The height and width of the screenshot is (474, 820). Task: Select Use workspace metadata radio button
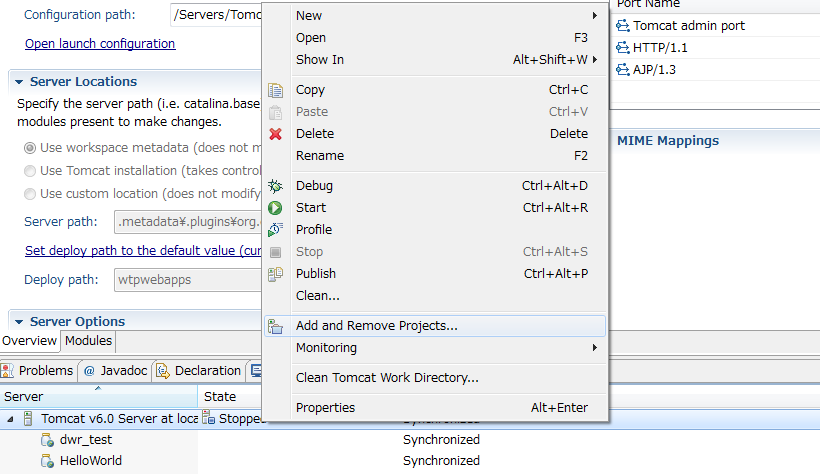(x=30, y=148)
